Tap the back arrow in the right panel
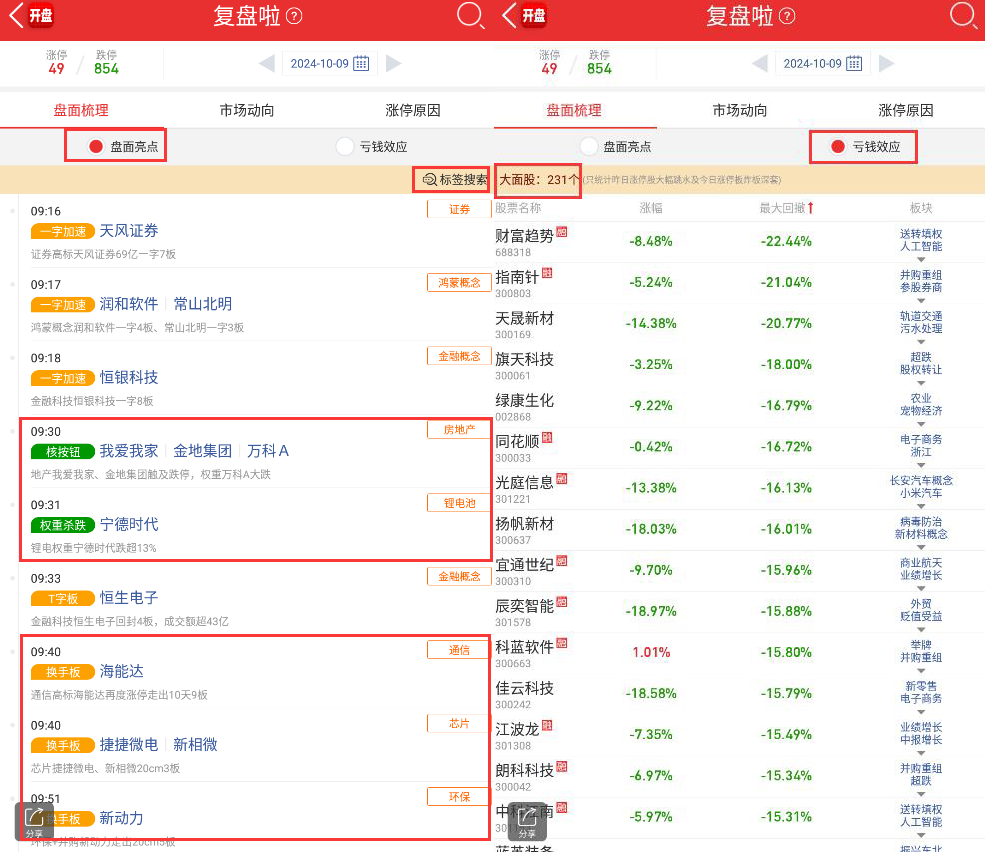The height and width of the screenshot is (852, 985). click(x=510, y=15)
